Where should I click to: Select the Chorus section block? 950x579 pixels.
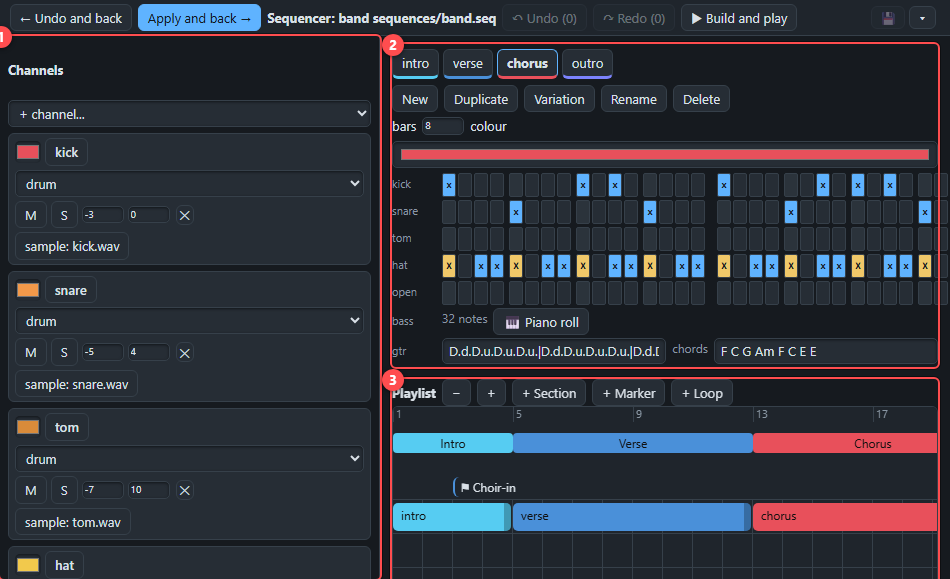coord(845,443)
